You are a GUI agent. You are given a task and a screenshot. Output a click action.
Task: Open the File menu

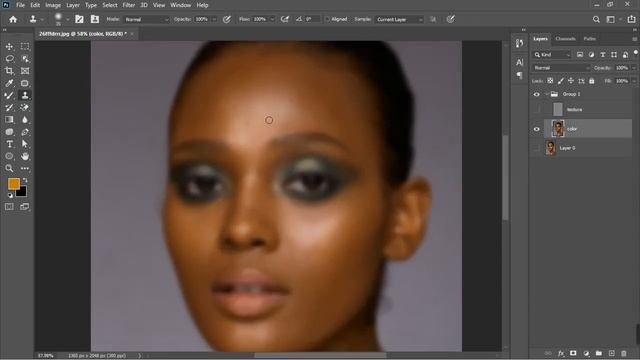click(20, 5)
